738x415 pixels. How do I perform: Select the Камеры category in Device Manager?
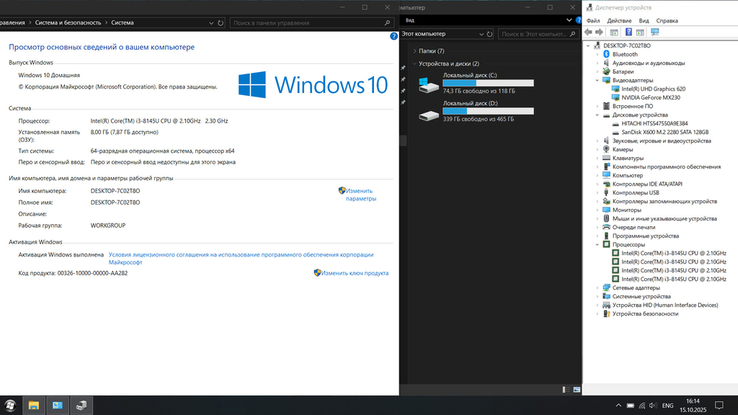622,149
